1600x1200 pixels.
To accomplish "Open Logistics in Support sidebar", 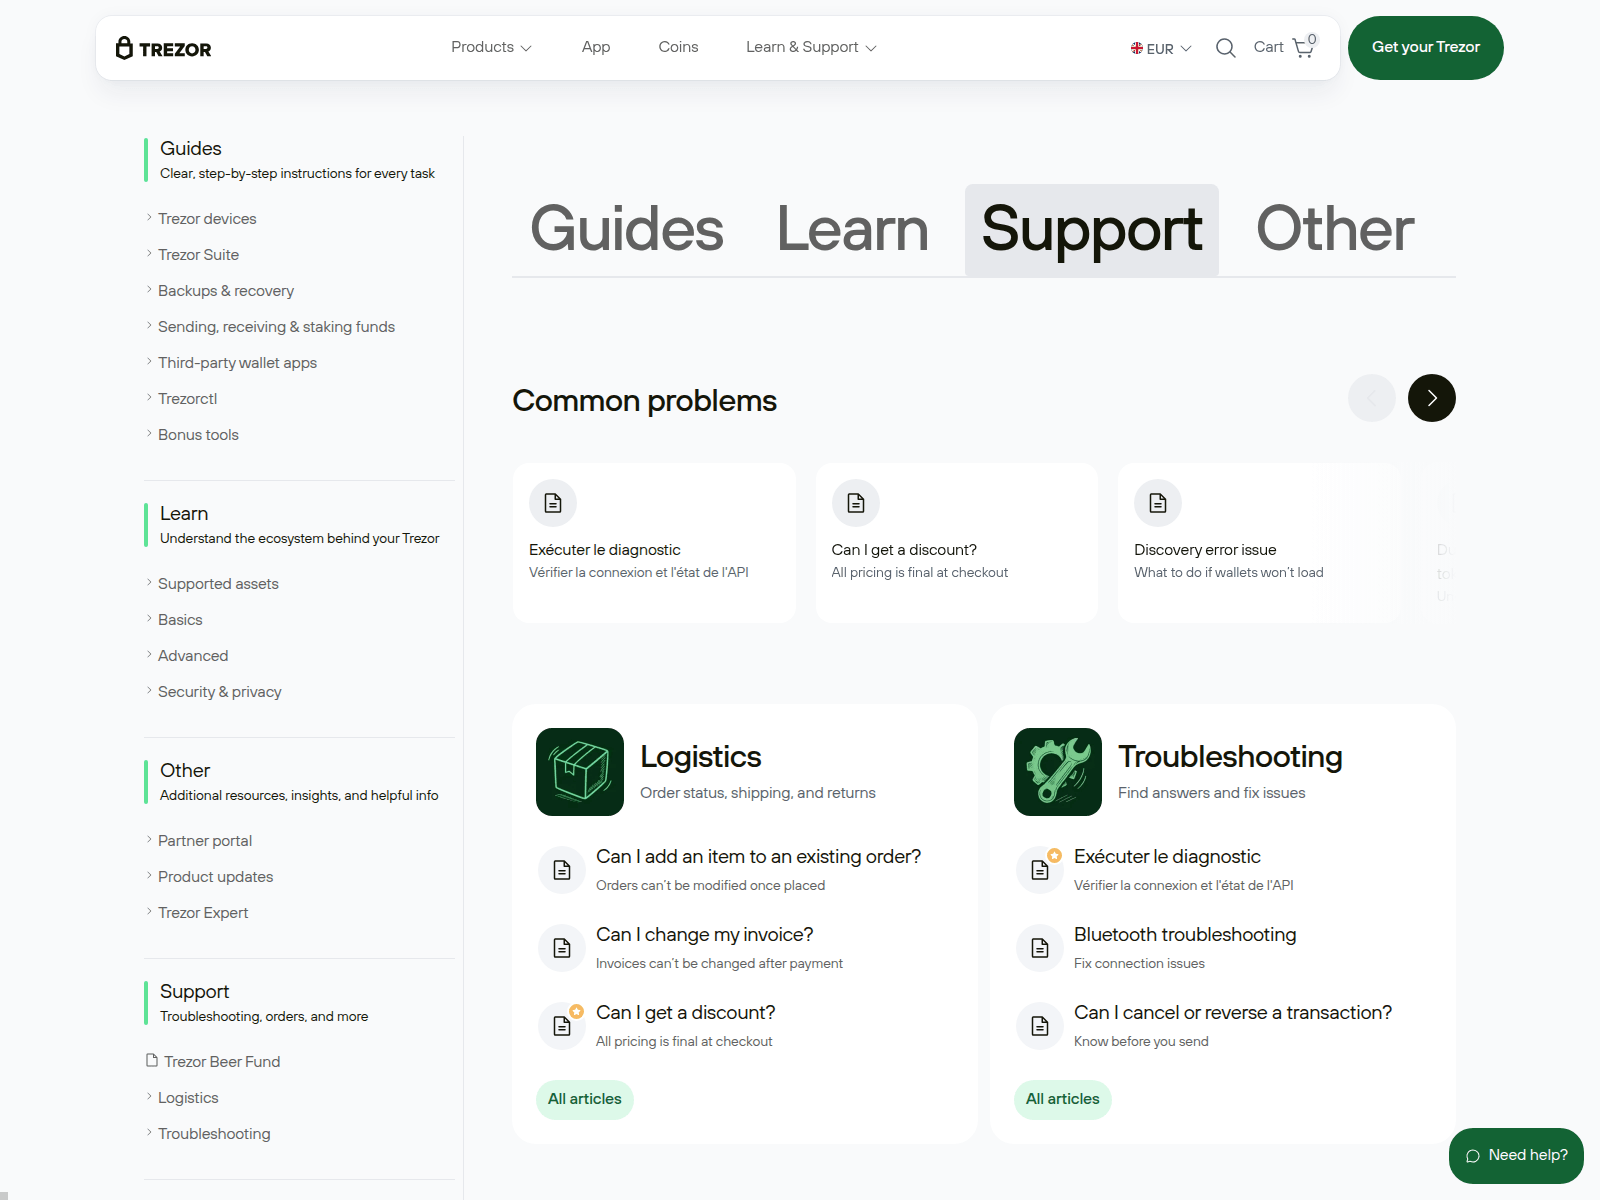I will coord(188,1098).
